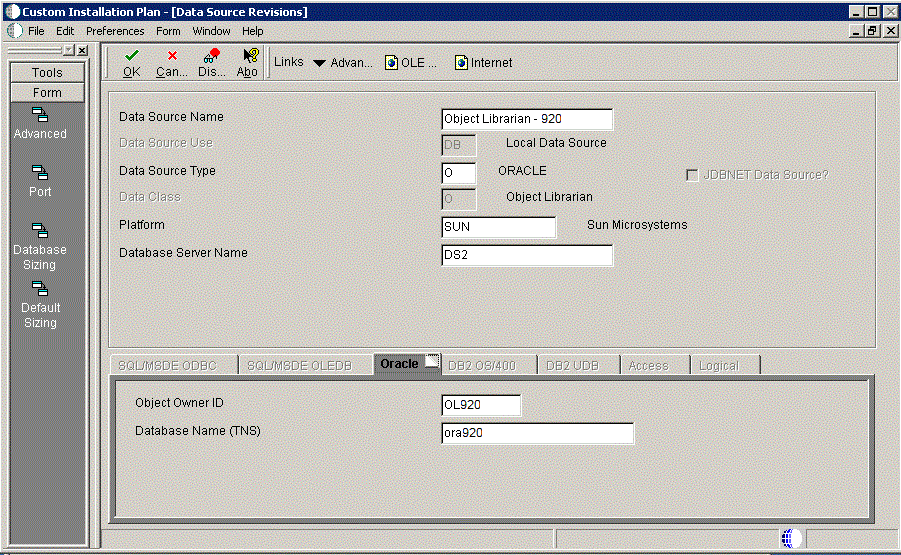Click the Database Name (TNS) field
Image resolution: width=901 pixels, height=555 pixels.
537,433
